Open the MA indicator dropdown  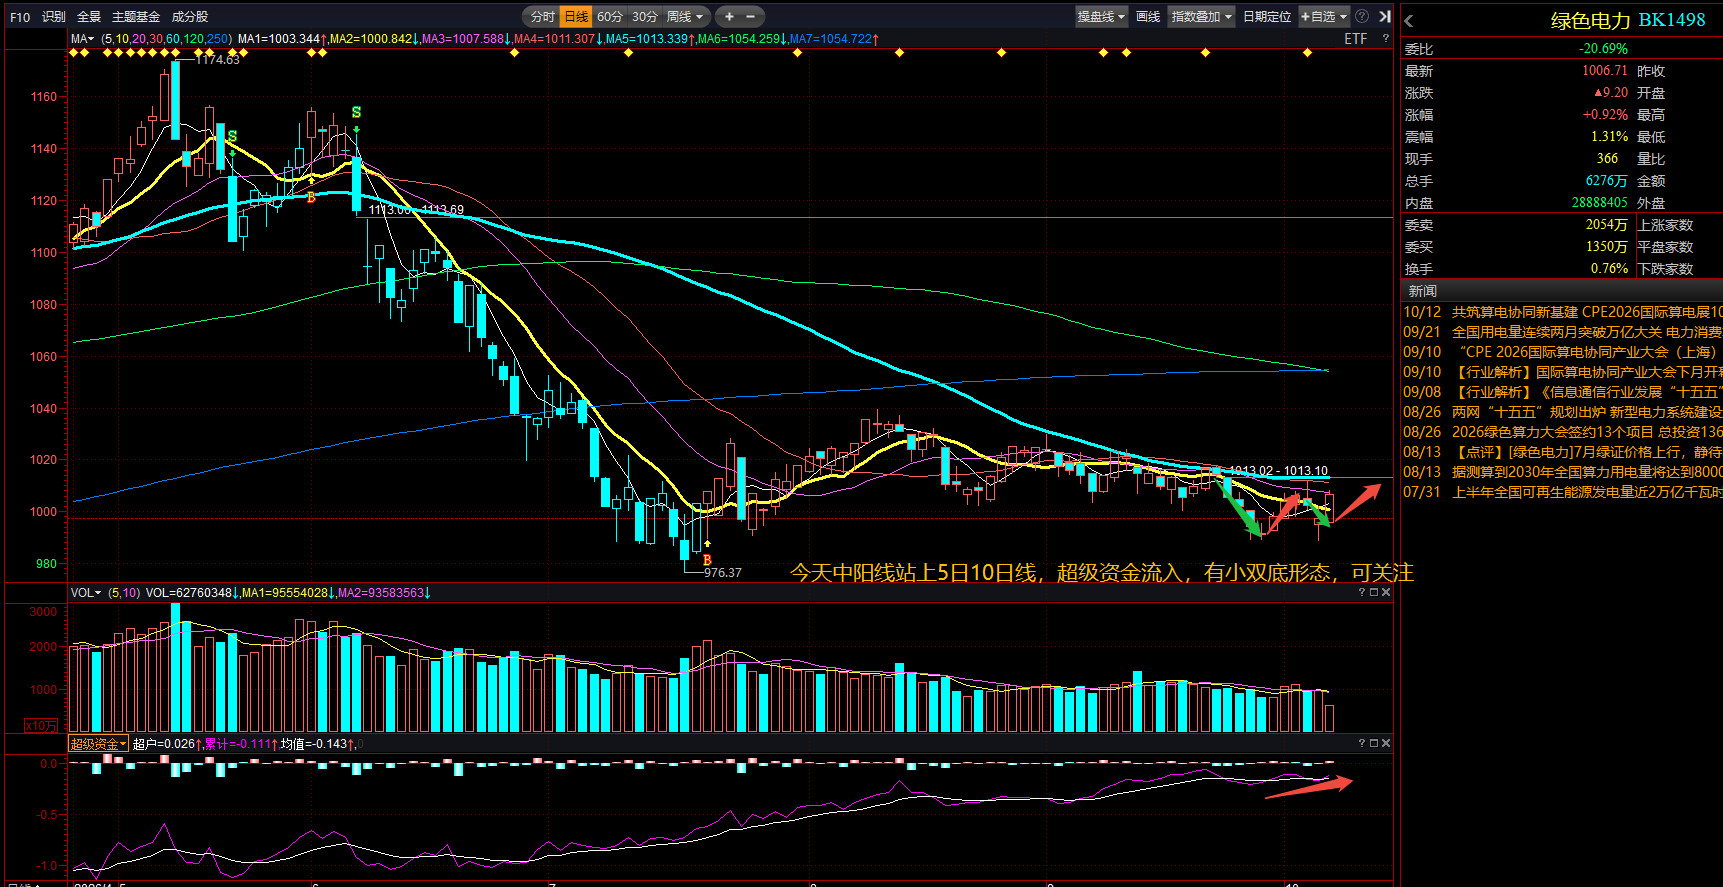click(82, 39)
